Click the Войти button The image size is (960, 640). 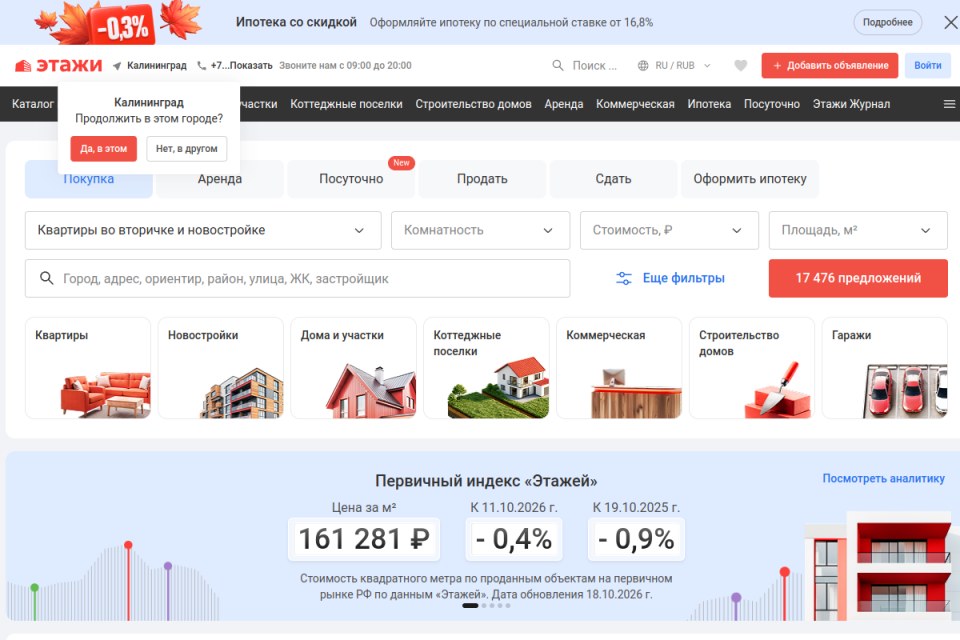(928, 66)
